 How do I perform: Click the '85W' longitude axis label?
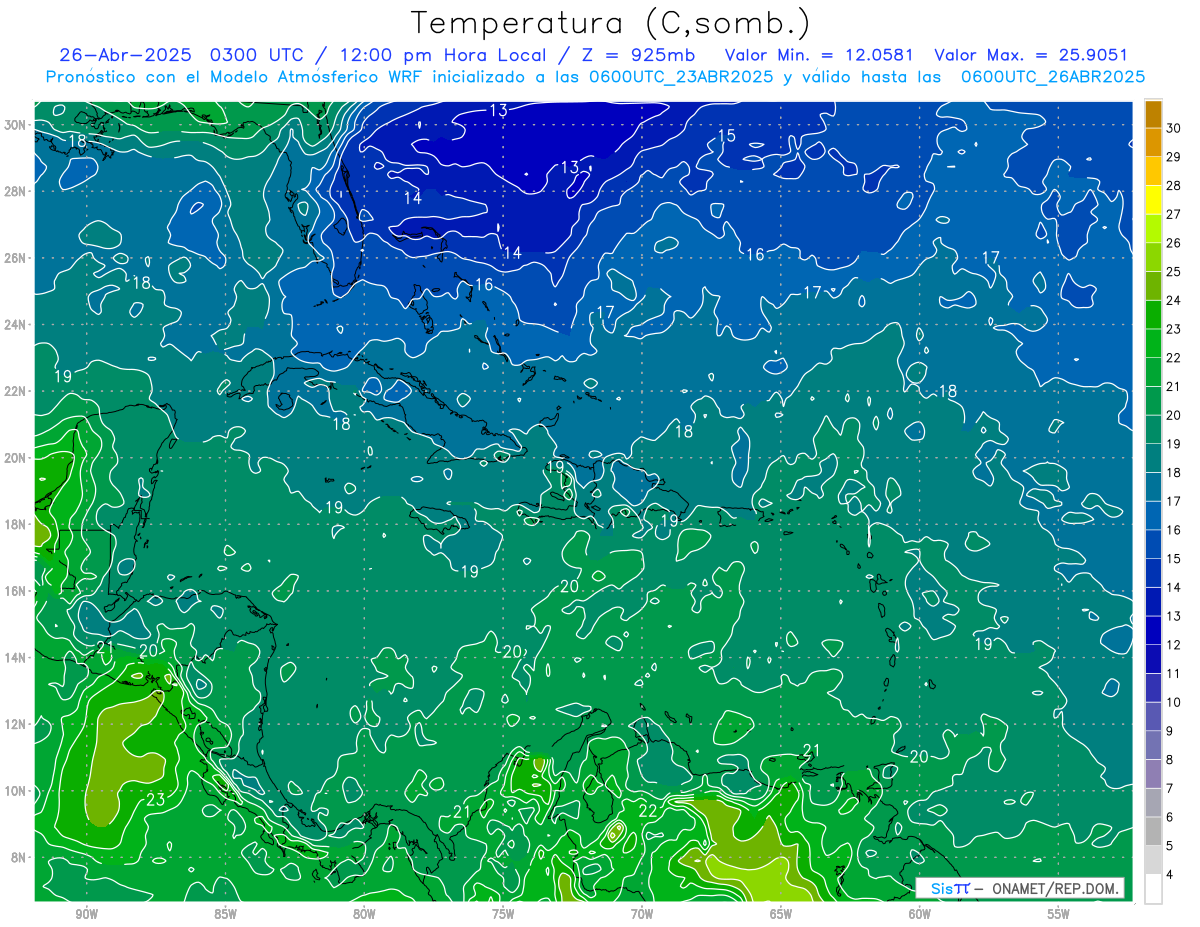tap(225, 915)
